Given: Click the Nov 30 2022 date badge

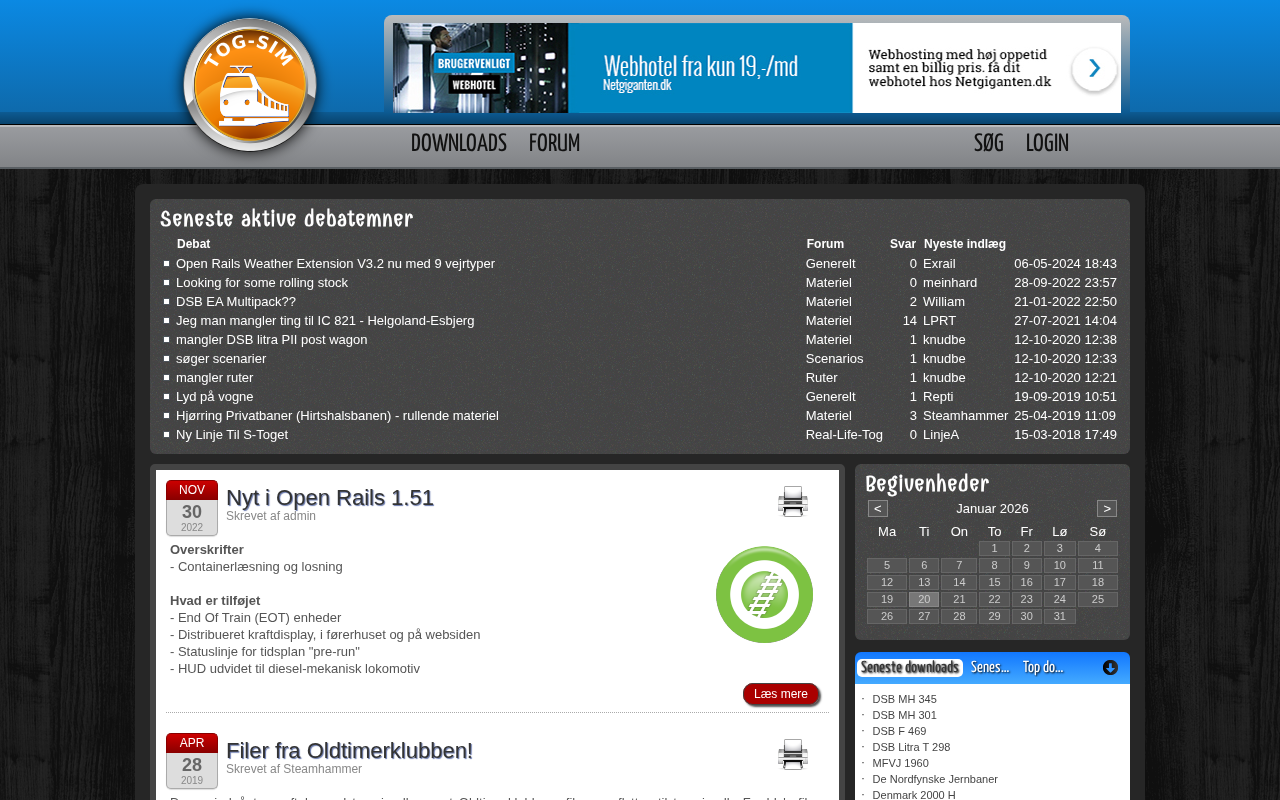Looking at the screenshot, I should point(192,508).
